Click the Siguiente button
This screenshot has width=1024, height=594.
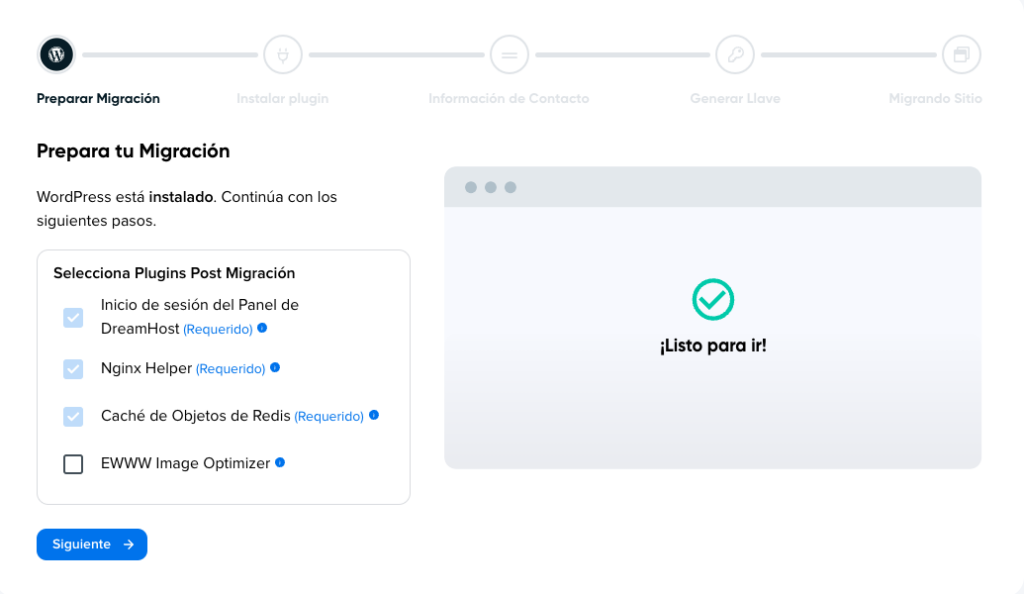[x=92, y=544]
